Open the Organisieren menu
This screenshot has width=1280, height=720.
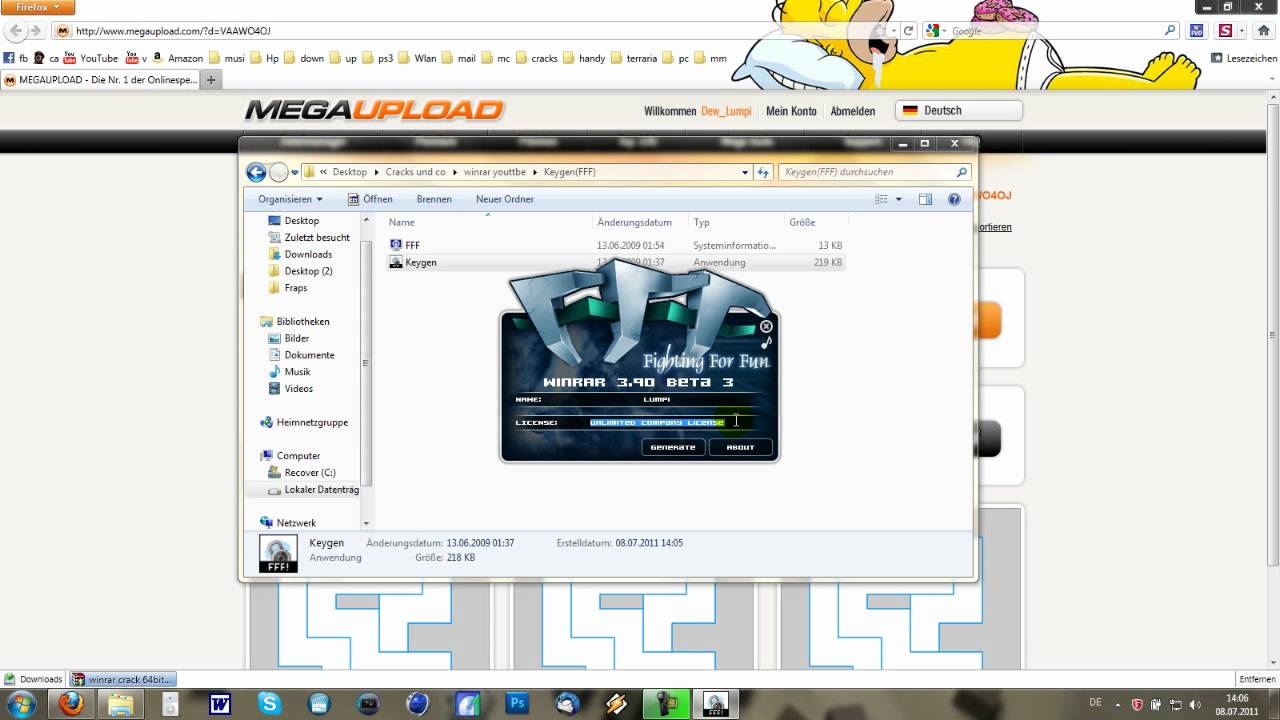tap(290, 199)
